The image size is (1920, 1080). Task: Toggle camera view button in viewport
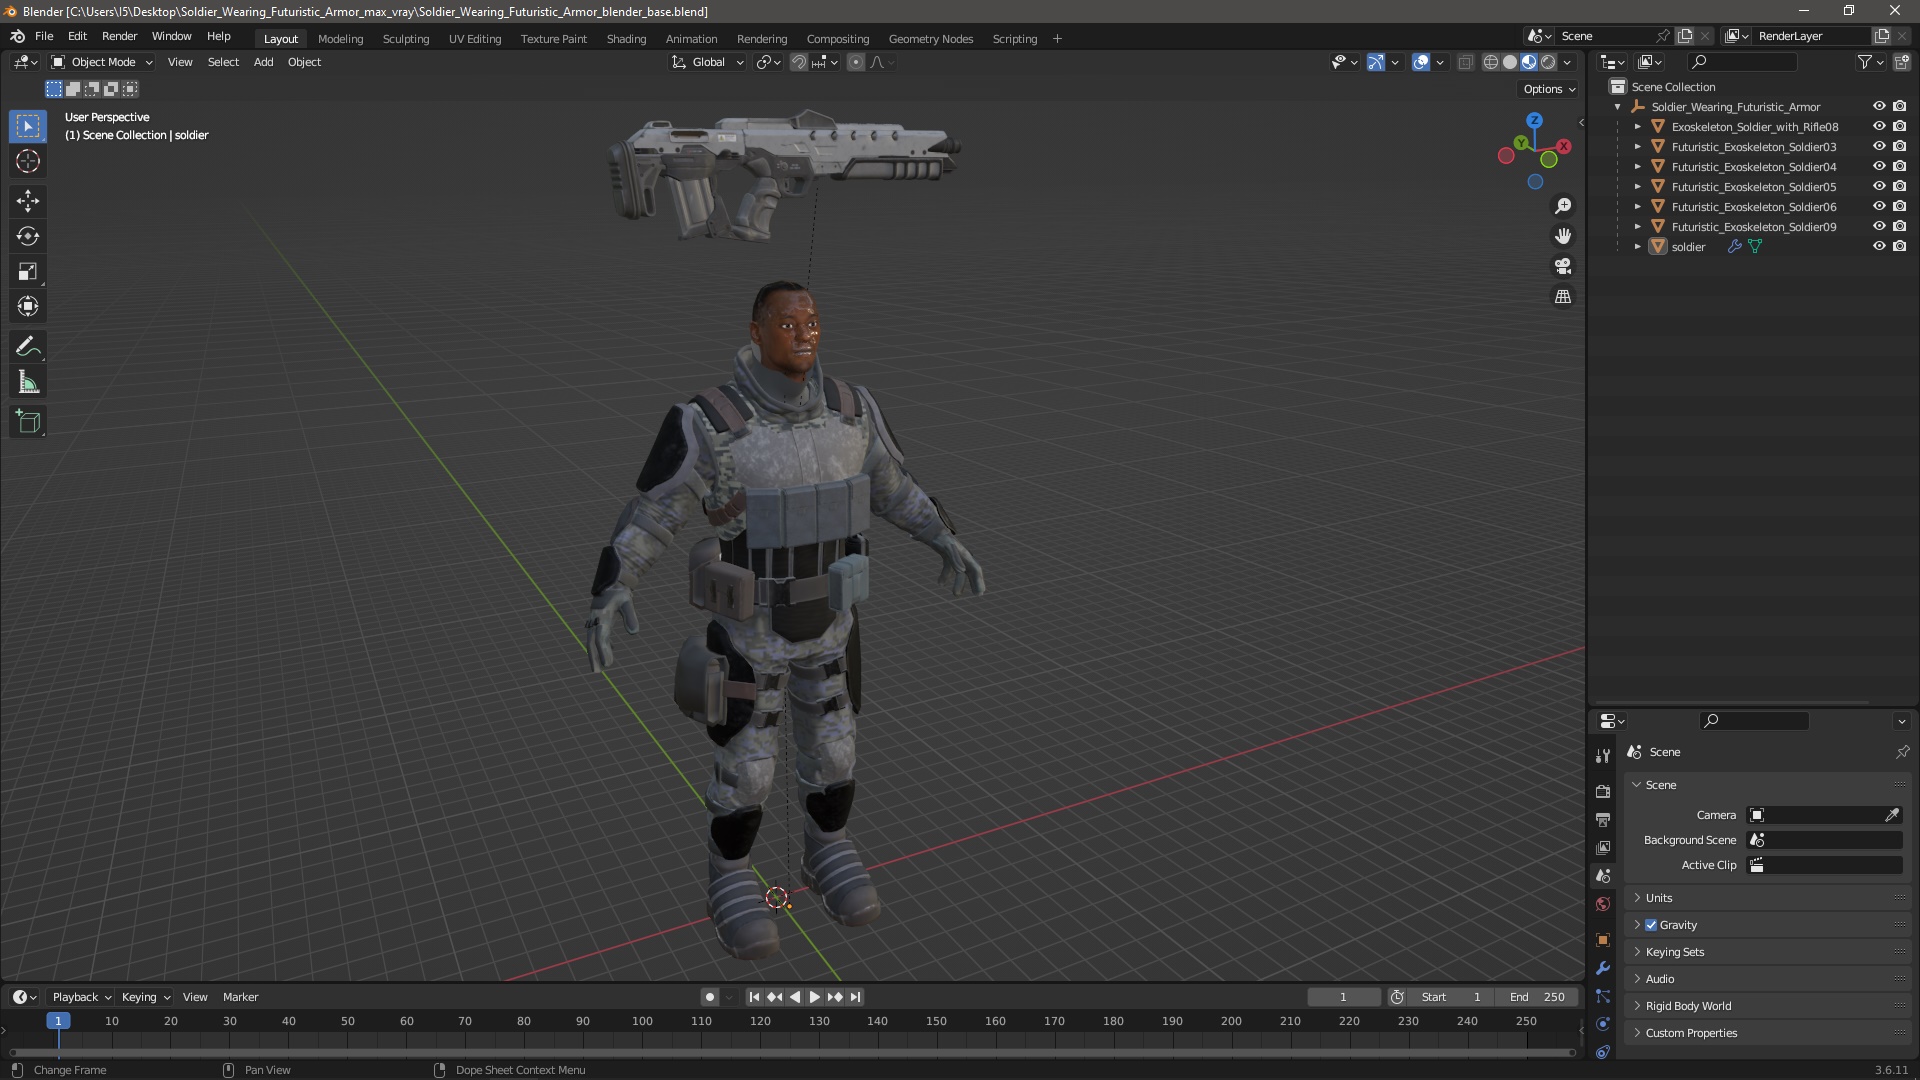pyautogui.click(x=1563, y=267)
